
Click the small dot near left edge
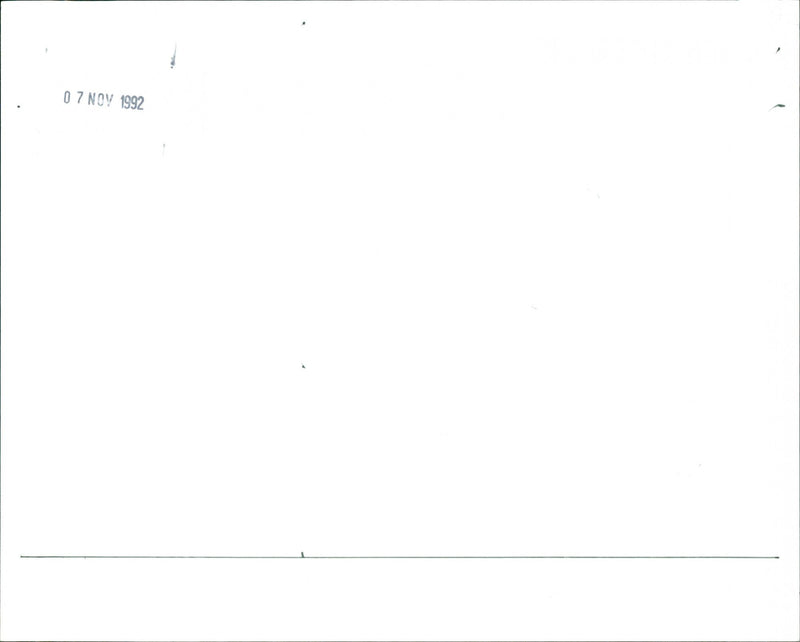tap(19, 107)
